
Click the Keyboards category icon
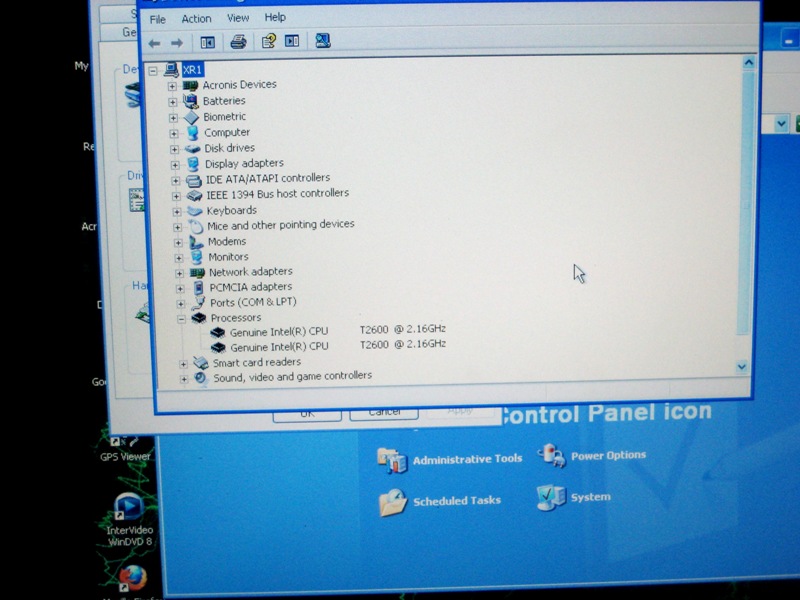coord(195,211)
